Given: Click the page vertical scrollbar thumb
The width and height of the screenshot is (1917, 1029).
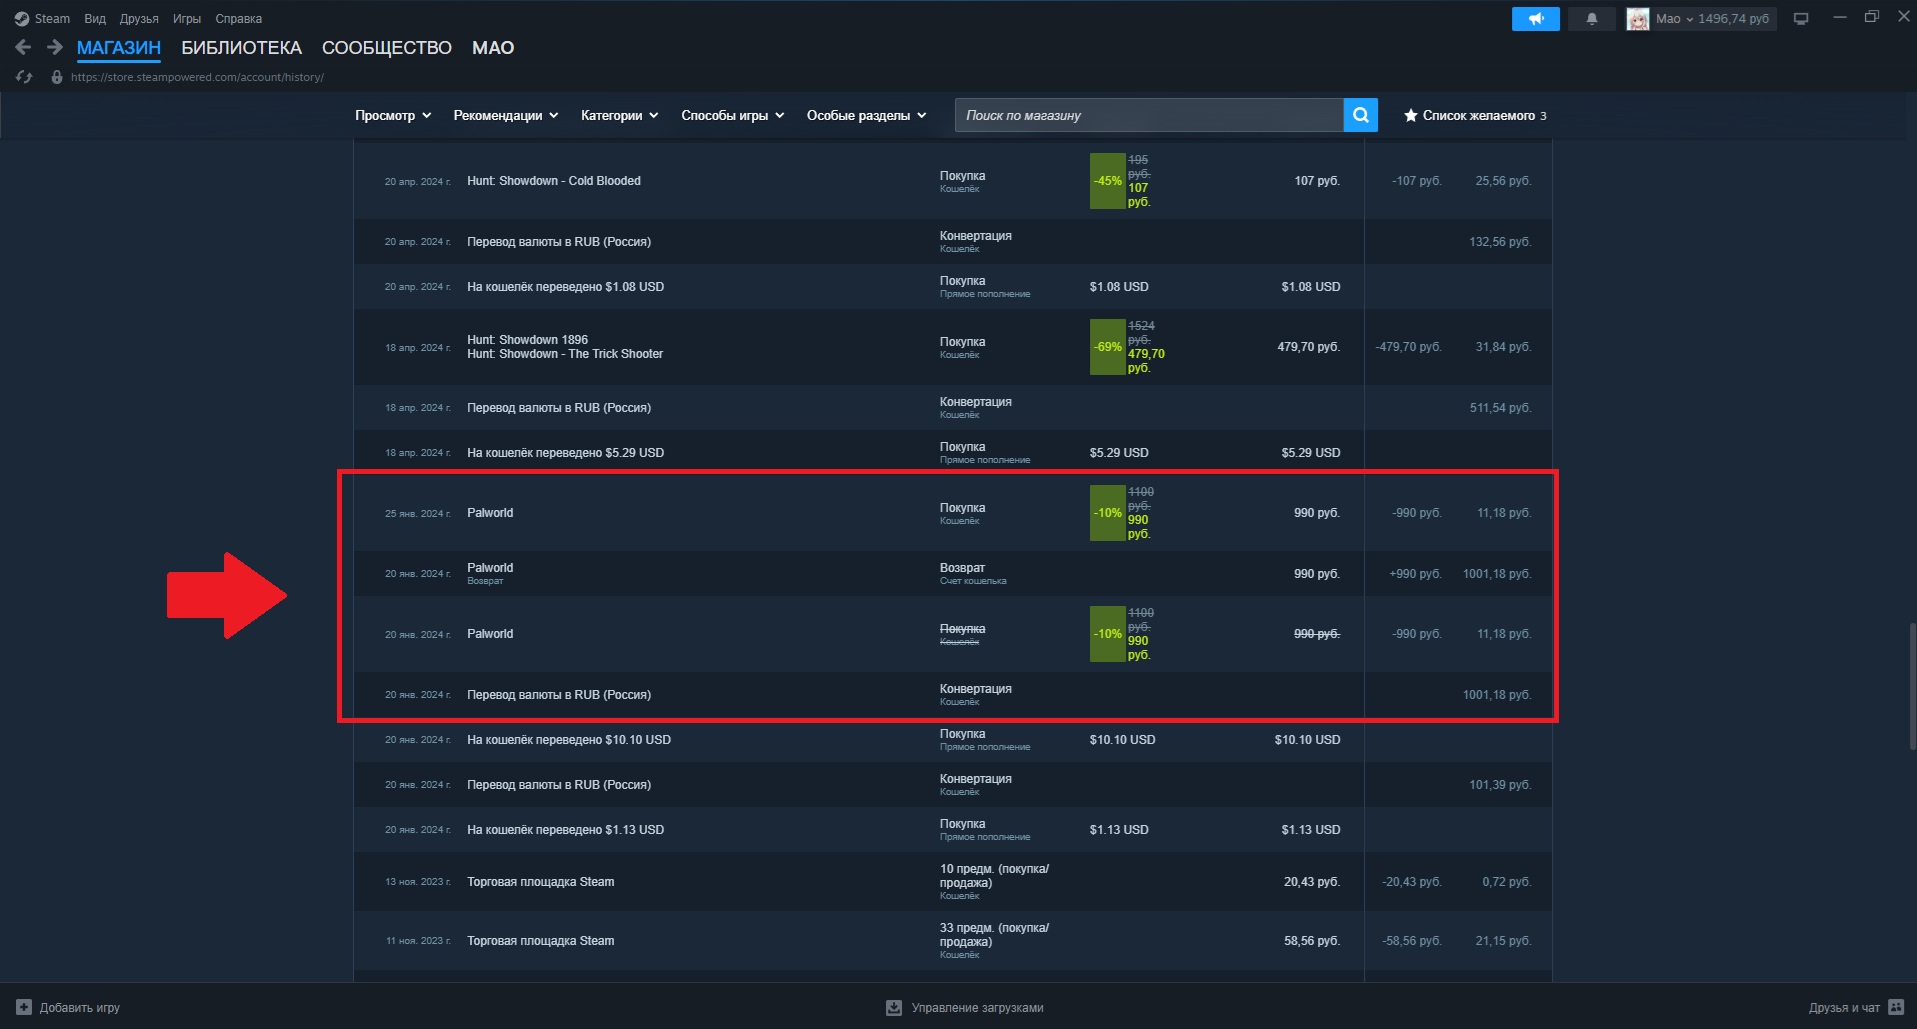Looking at the screenshot, I should pos(1912,686).
